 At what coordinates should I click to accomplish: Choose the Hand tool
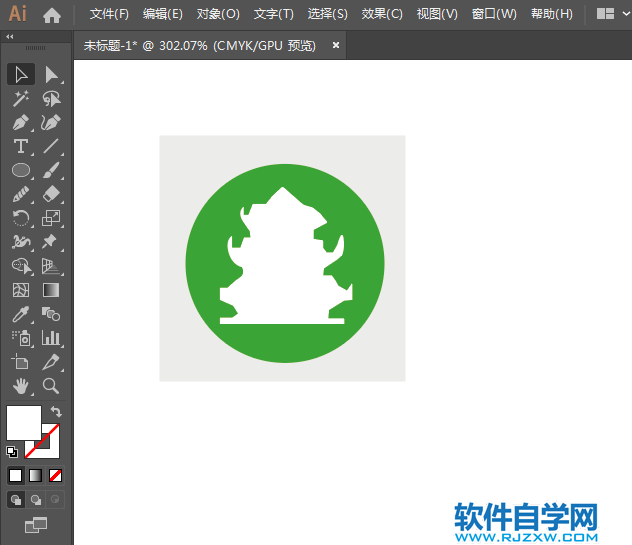tap(21, 386)
